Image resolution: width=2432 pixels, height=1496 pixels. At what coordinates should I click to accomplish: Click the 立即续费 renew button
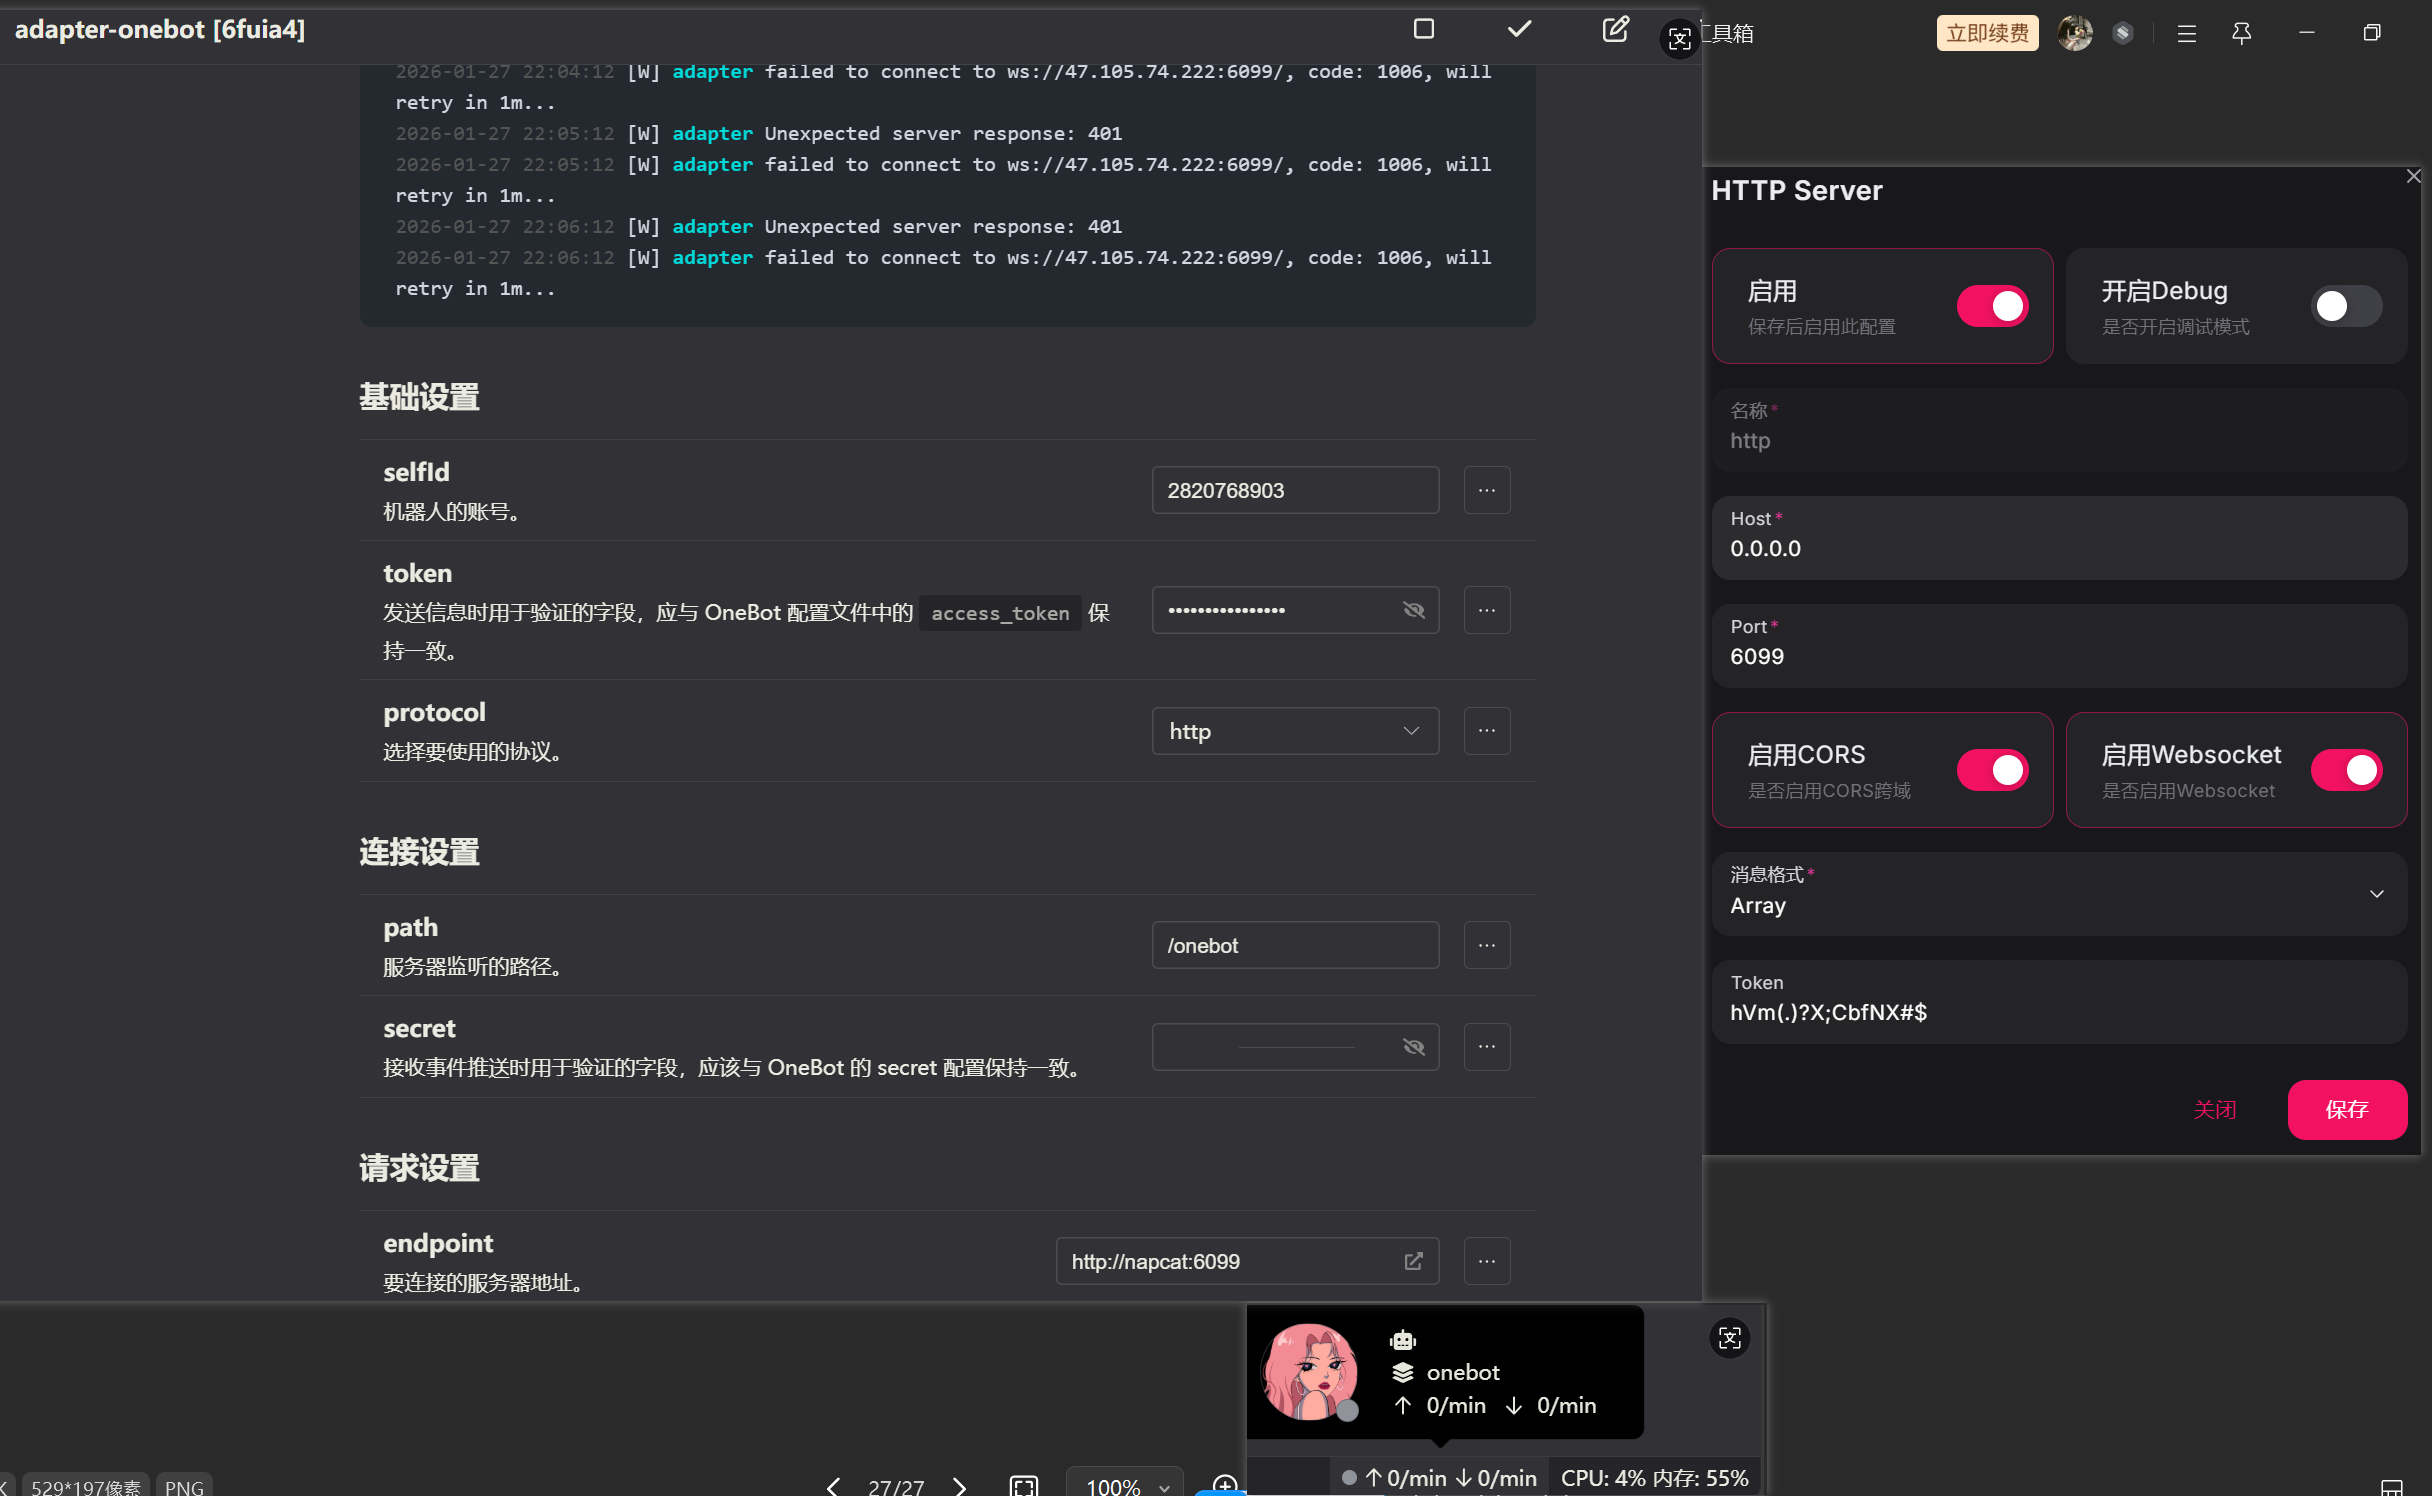click(1986, 33)
